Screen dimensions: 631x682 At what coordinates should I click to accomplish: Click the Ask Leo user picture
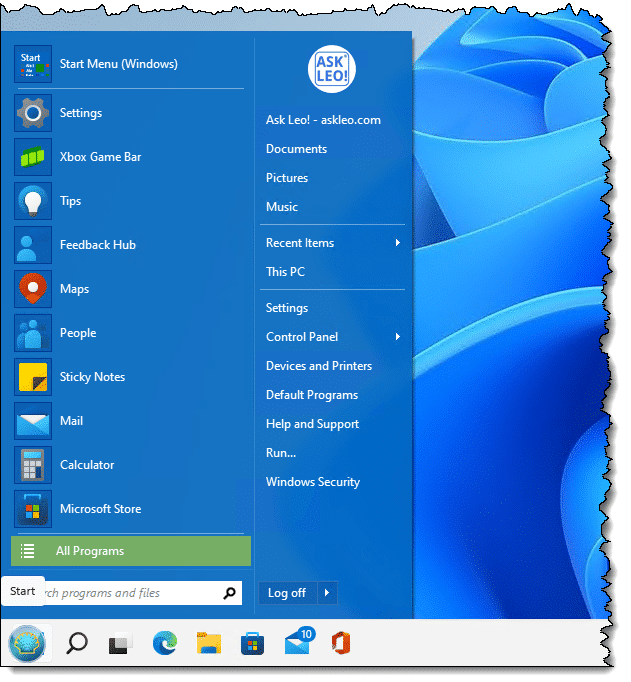(332, 70)
